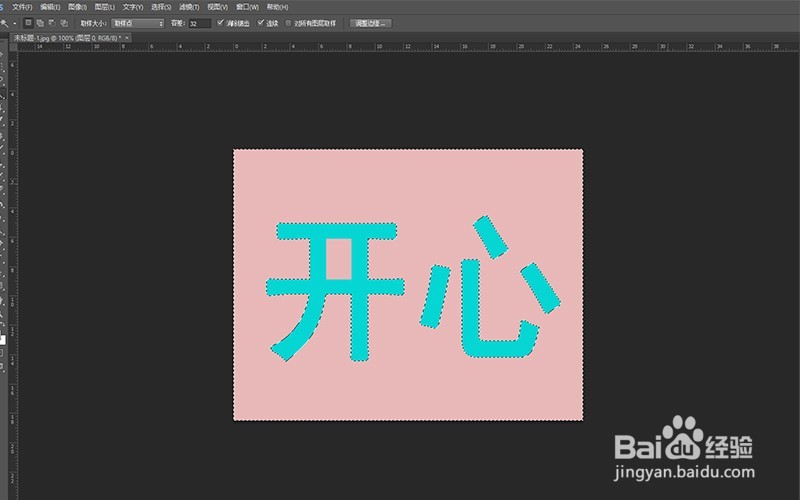Close the 未标题-1.jpg document tab
This screenshot has width=800, height=500.
(x=127, y=38)
